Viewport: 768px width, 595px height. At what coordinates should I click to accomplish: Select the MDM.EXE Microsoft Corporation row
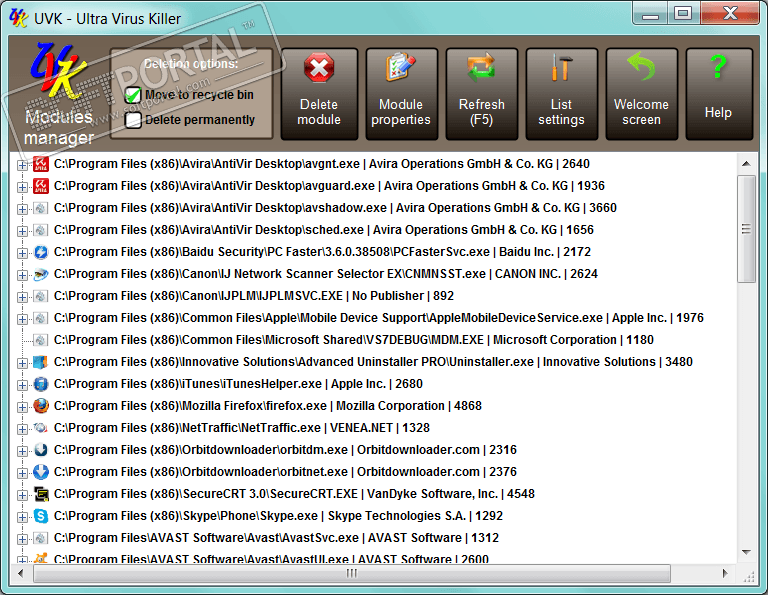click(354, 340)
